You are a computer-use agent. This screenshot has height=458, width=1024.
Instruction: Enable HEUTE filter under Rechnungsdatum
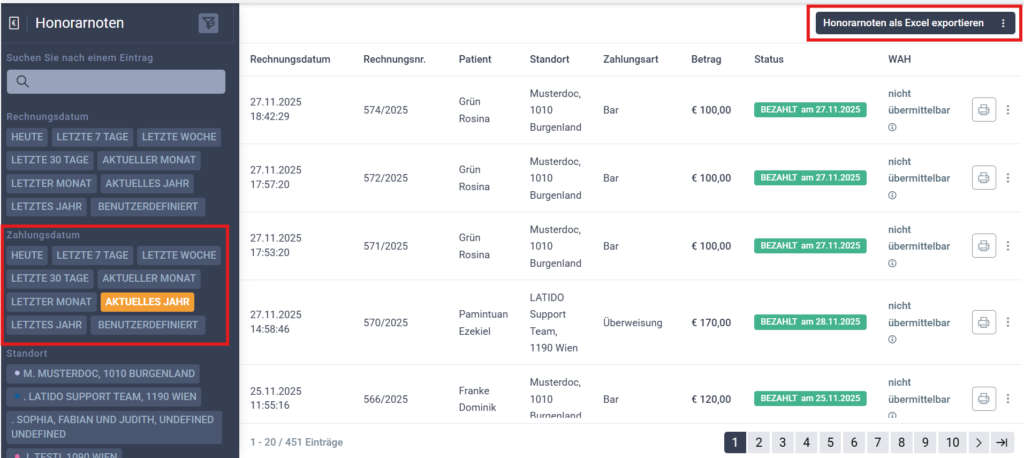[x=27, y=137]
